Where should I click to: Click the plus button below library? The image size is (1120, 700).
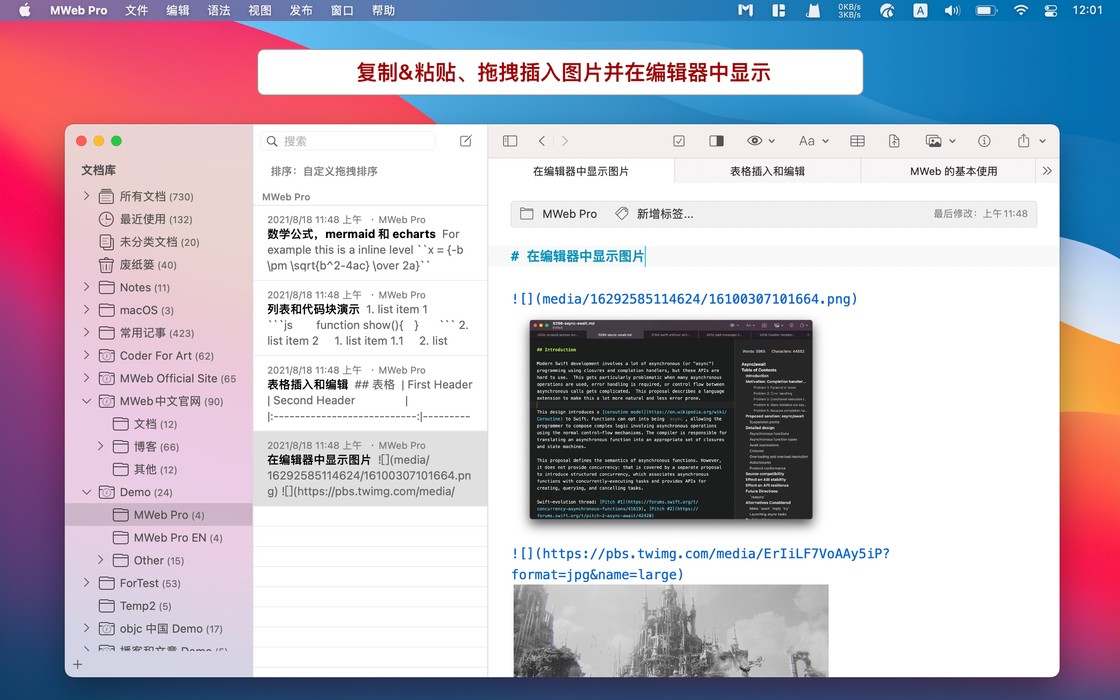click(78, 664)
